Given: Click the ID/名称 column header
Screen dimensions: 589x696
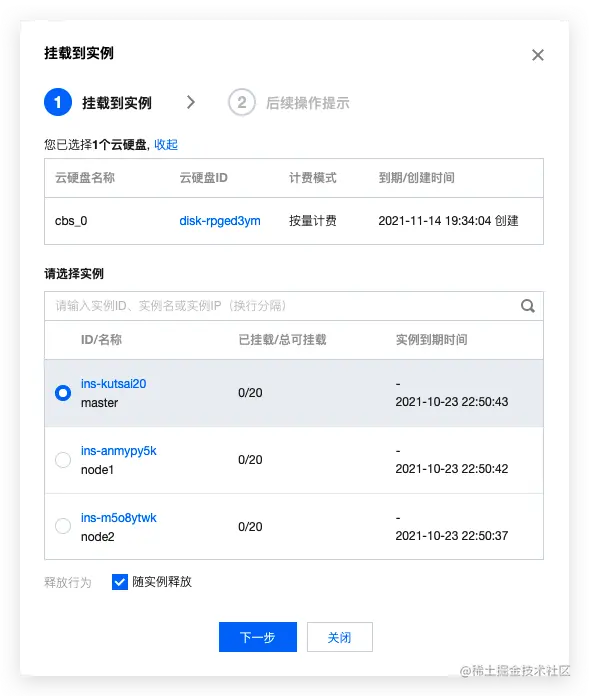Looking at the screenshot, I should point(101,340).
